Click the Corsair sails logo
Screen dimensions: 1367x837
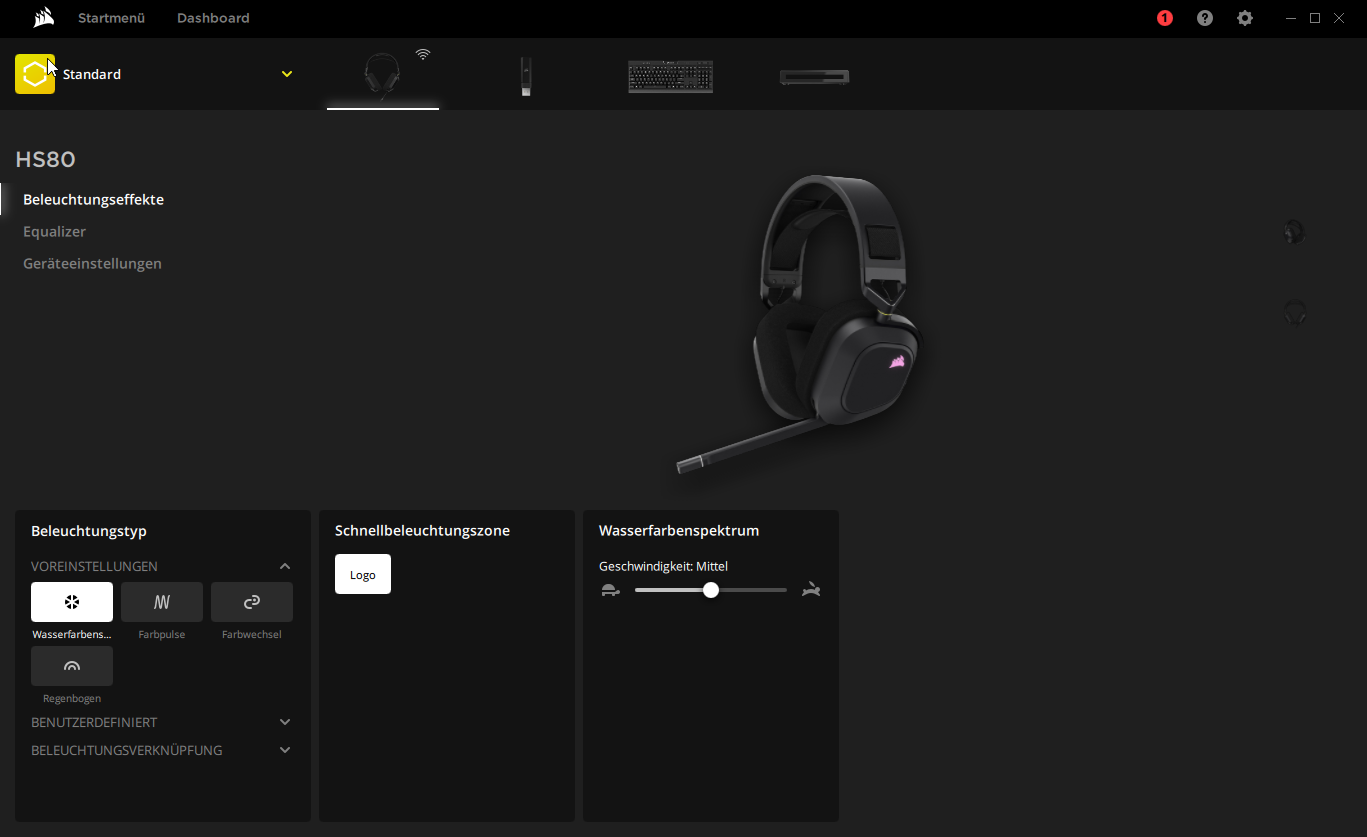click(43, 18)
